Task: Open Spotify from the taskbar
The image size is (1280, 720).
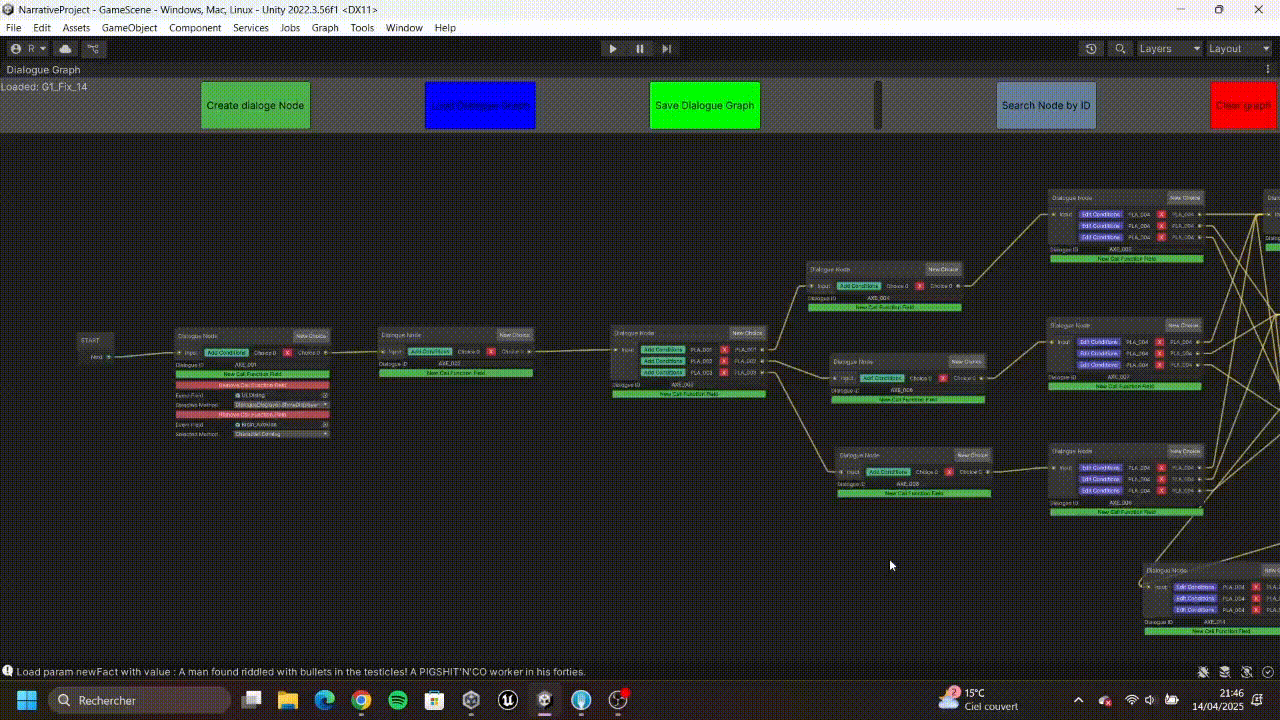Action: coord(397,700)
